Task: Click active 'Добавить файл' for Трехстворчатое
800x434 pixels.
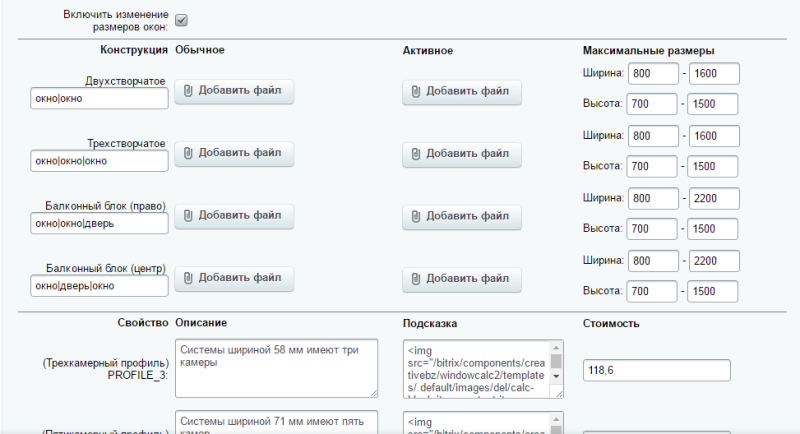Action: pos(462,153)
